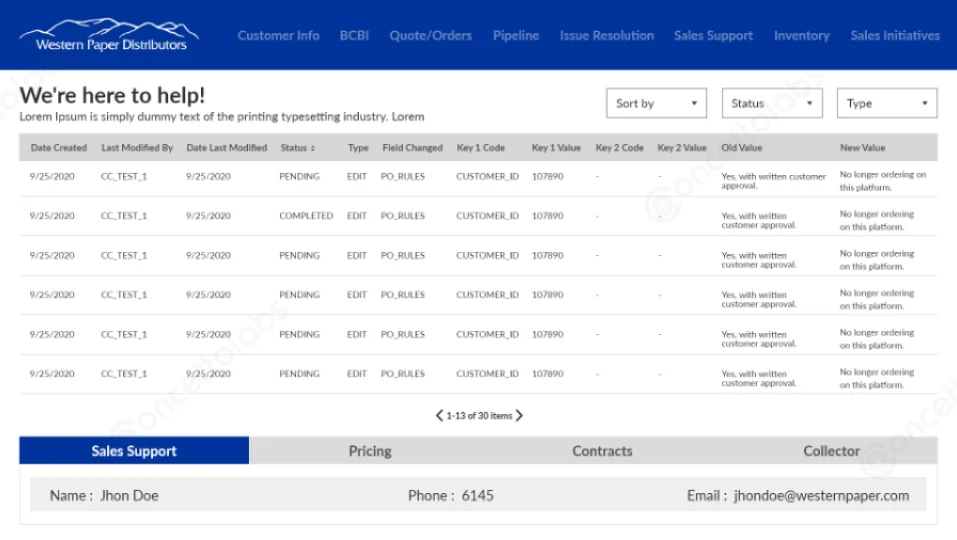Image resolution: width=957 pixels, height=540 pixels.
Task: Select the Sales Support bottom tab
Action: (134, 451)
